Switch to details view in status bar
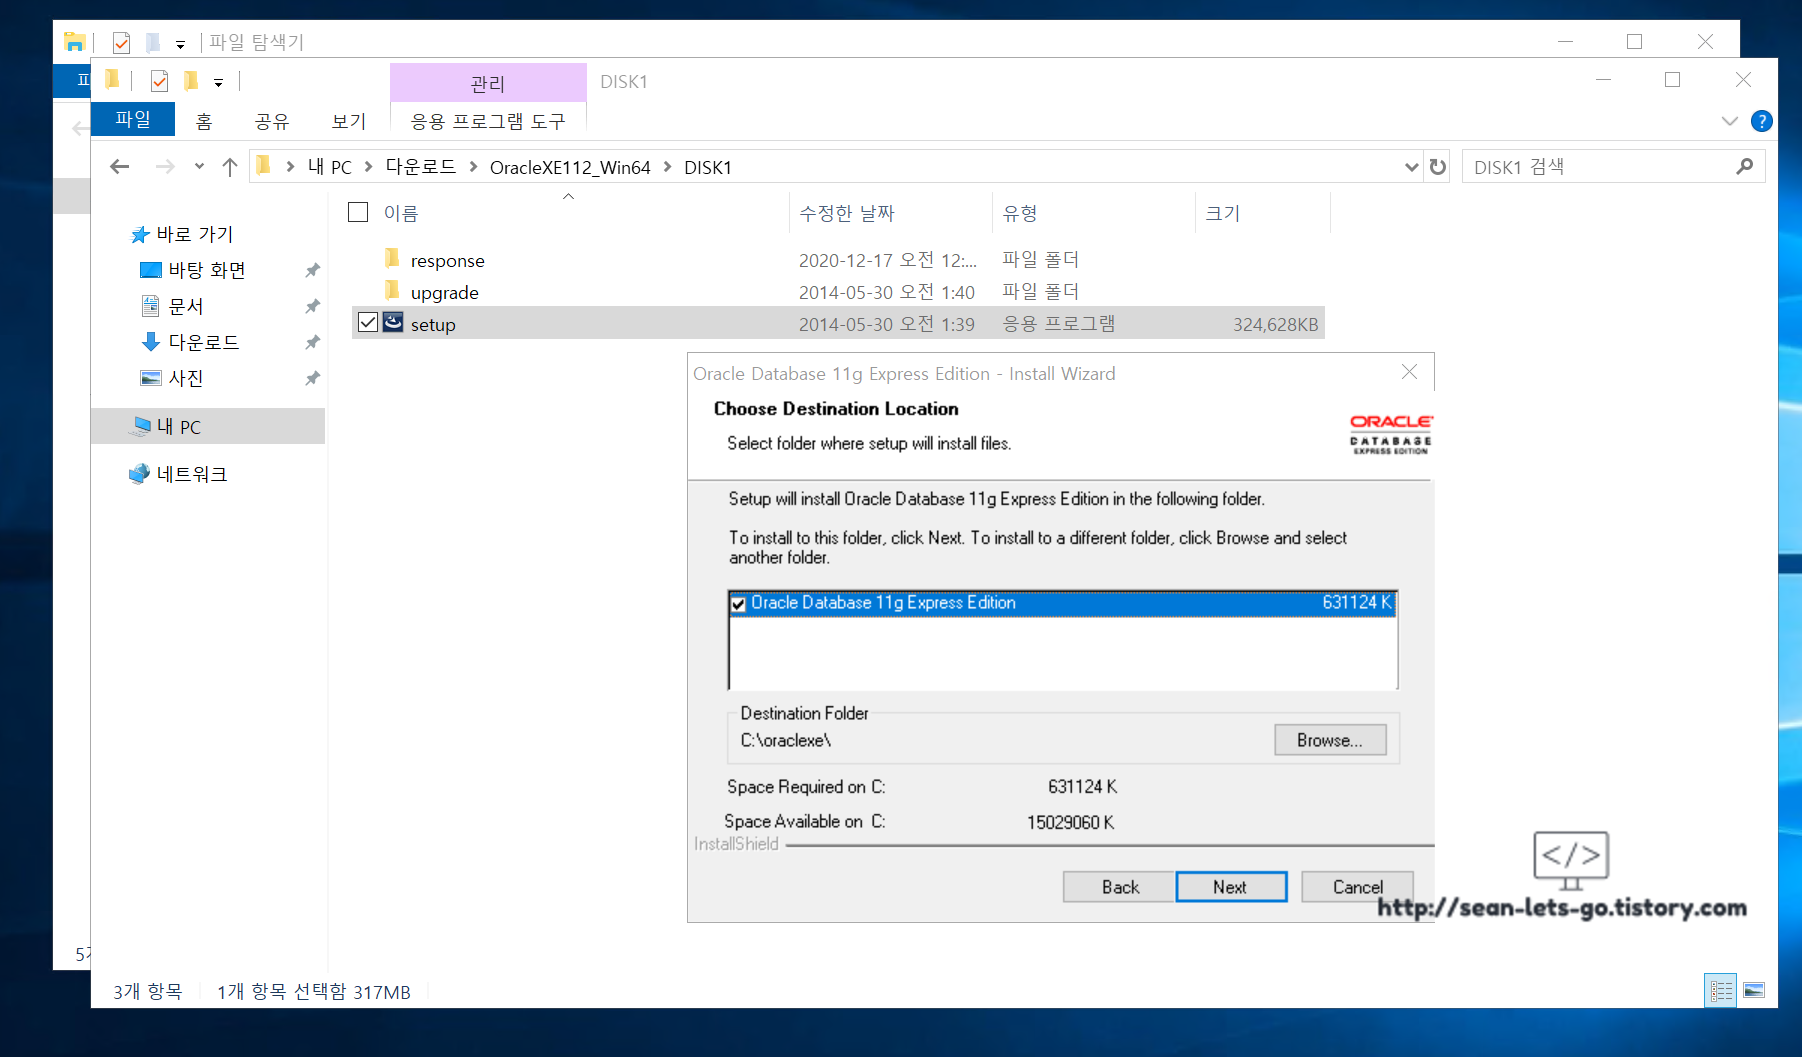 pos(1721,991)
